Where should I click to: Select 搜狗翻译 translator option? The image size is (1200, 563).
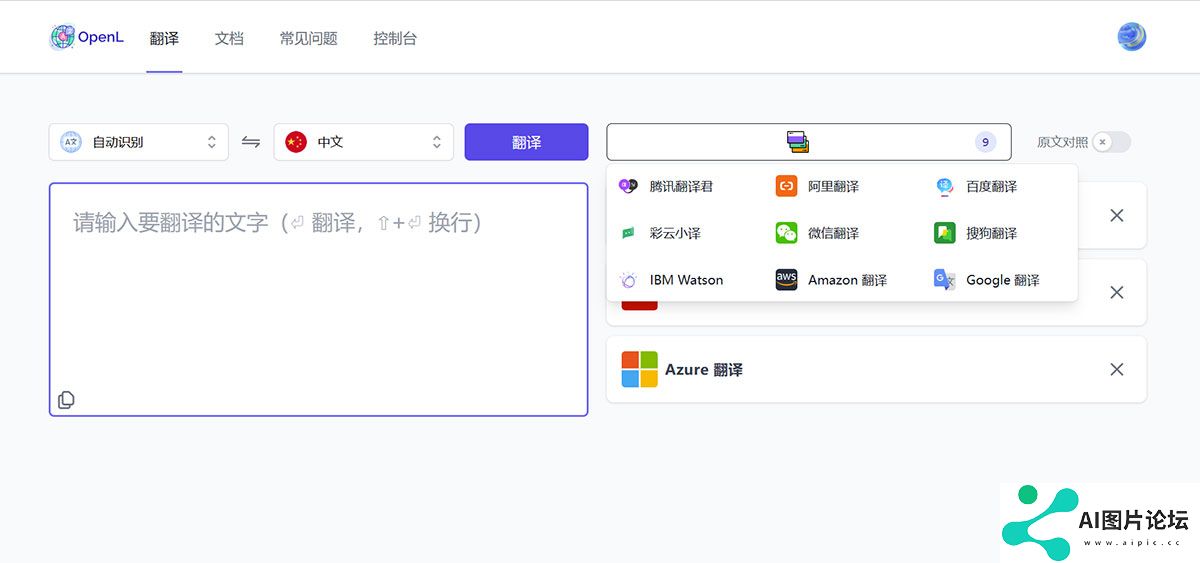pos(992,233)
